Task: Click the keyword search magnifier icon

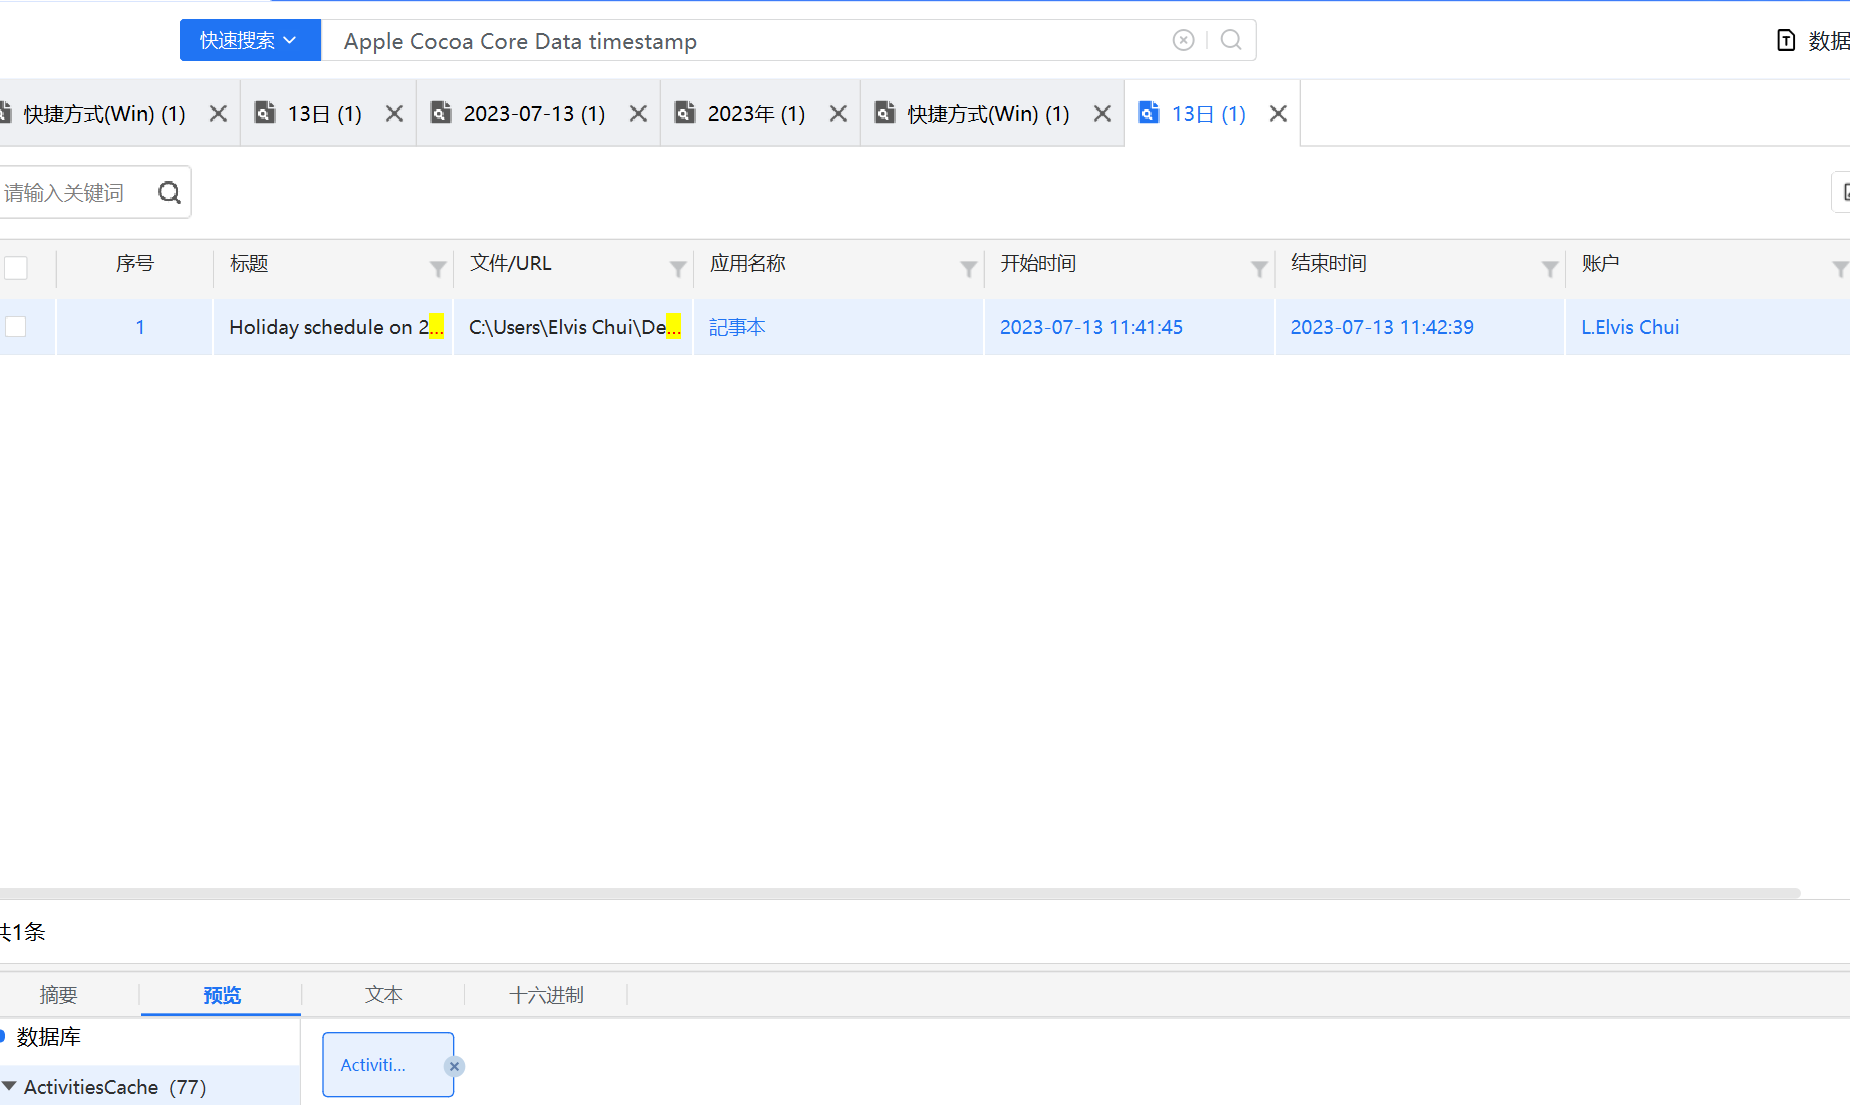Action: [170, 192]
